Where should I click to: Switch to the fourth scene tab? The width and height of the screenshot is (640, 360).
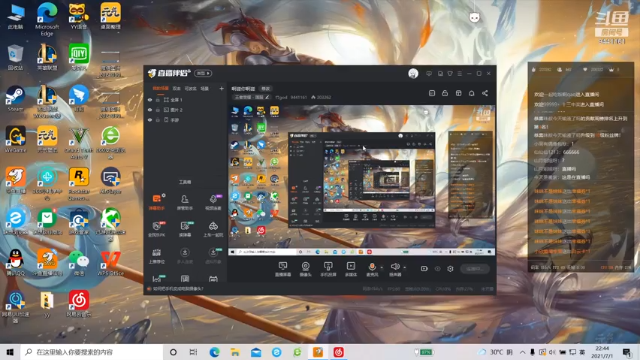tap(204, 89)
